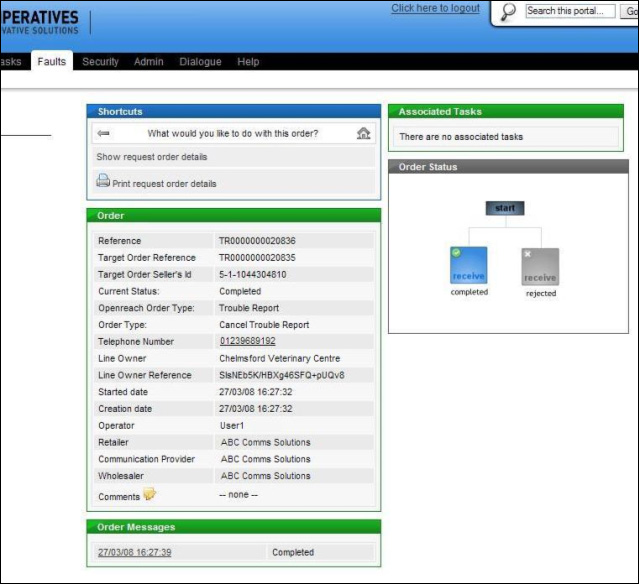The width and height of the screenshot is (639, 584).
Task: Open the Security menu
Action: pyautogui.click(x=100, y=62)
